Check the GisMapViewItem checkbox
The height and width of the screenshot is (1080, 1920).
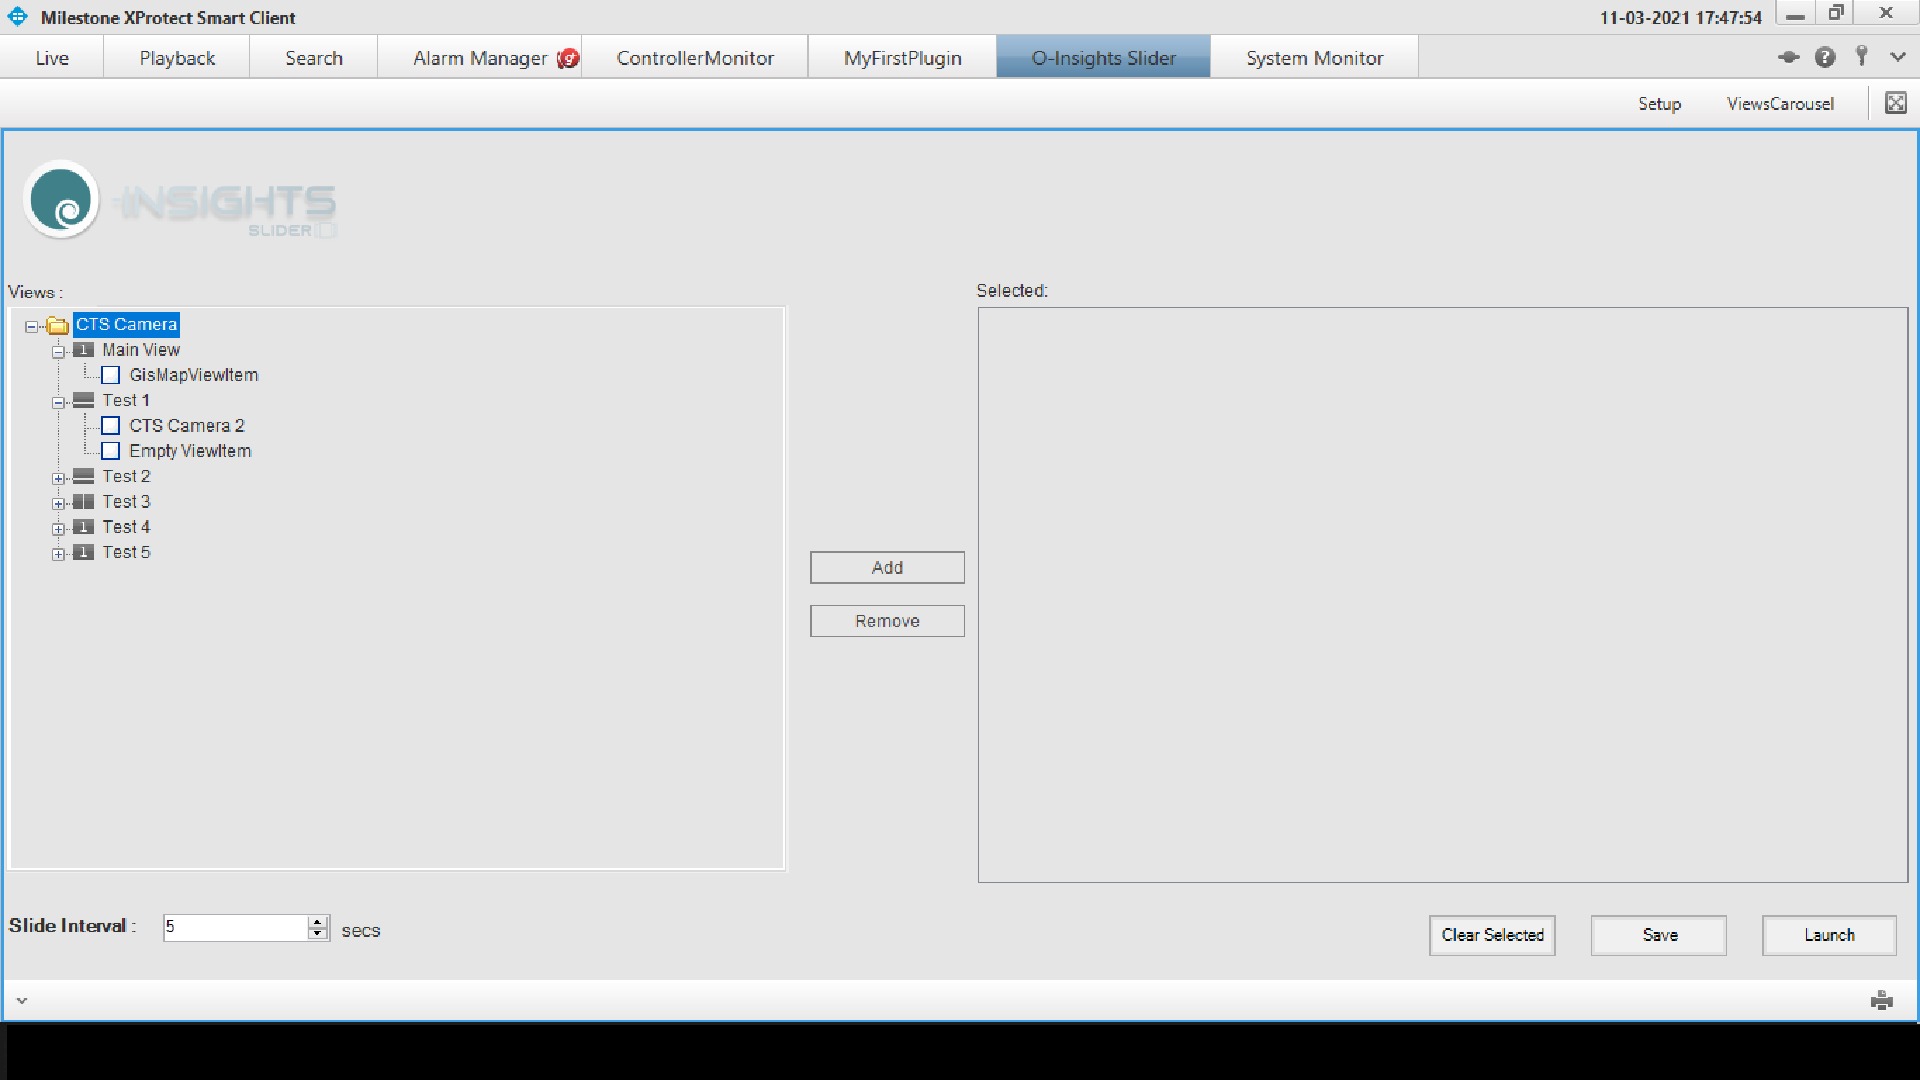click(111, 375)
